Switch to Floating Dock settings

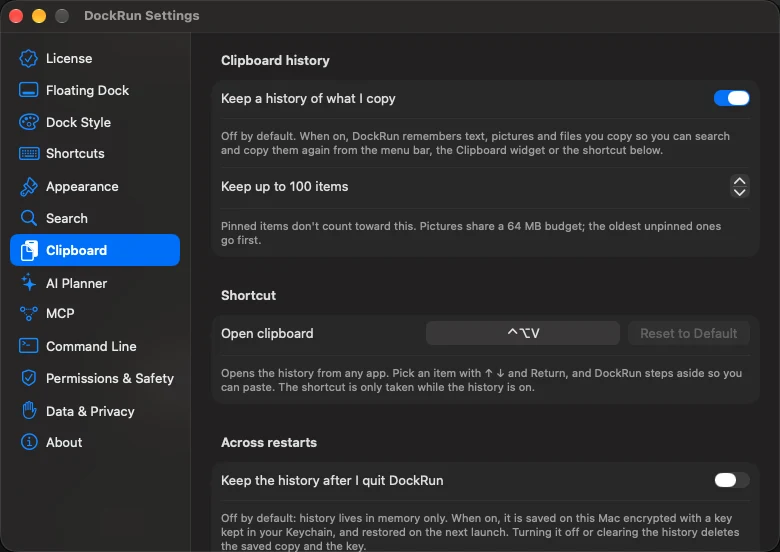tap(88, 91)
